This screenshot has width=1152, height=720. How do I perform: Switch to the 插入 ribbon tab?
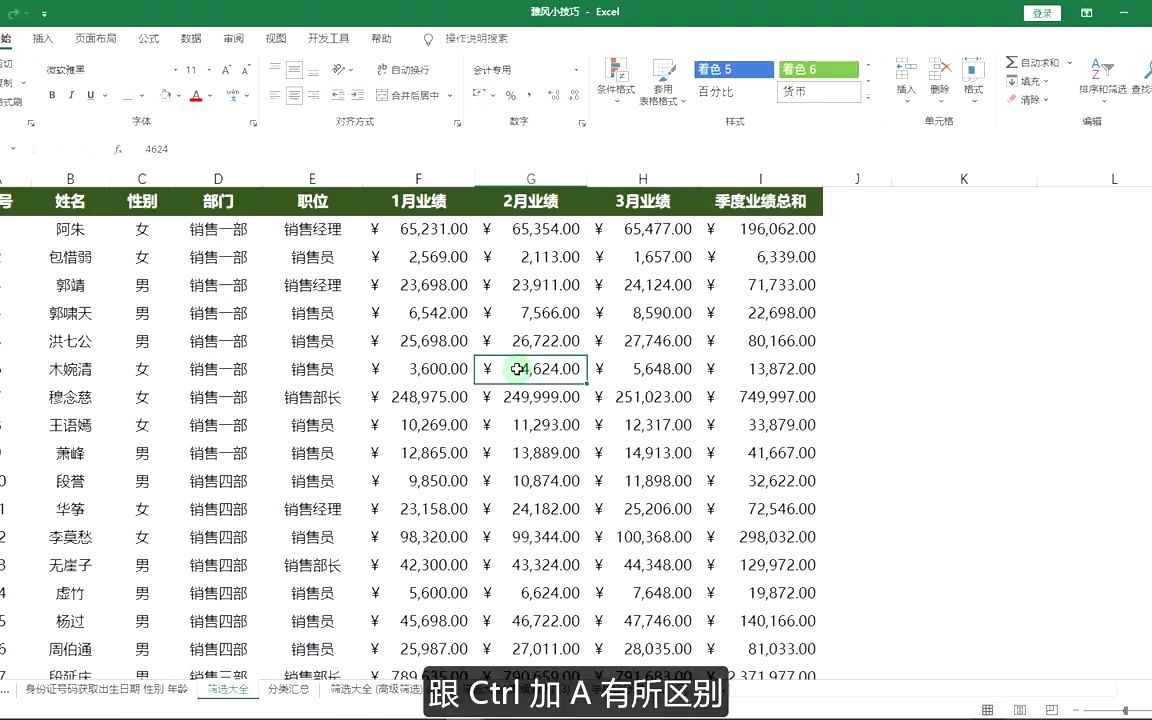43,38
